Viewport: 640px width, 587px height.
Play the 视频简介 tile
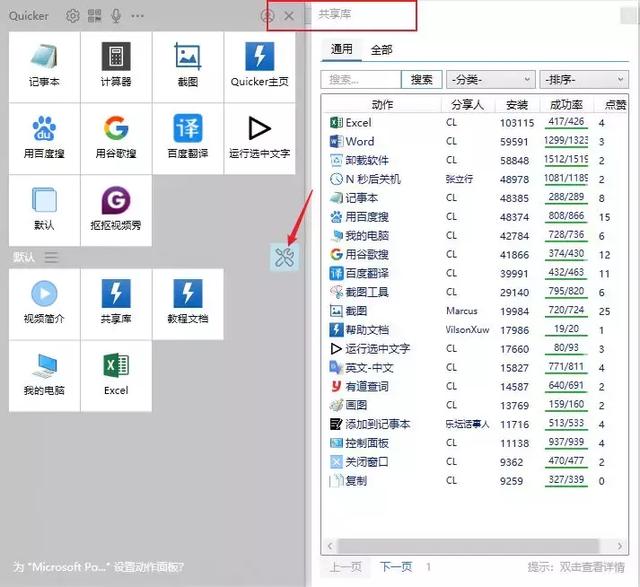pyautogui.click(x=44, y=304)
